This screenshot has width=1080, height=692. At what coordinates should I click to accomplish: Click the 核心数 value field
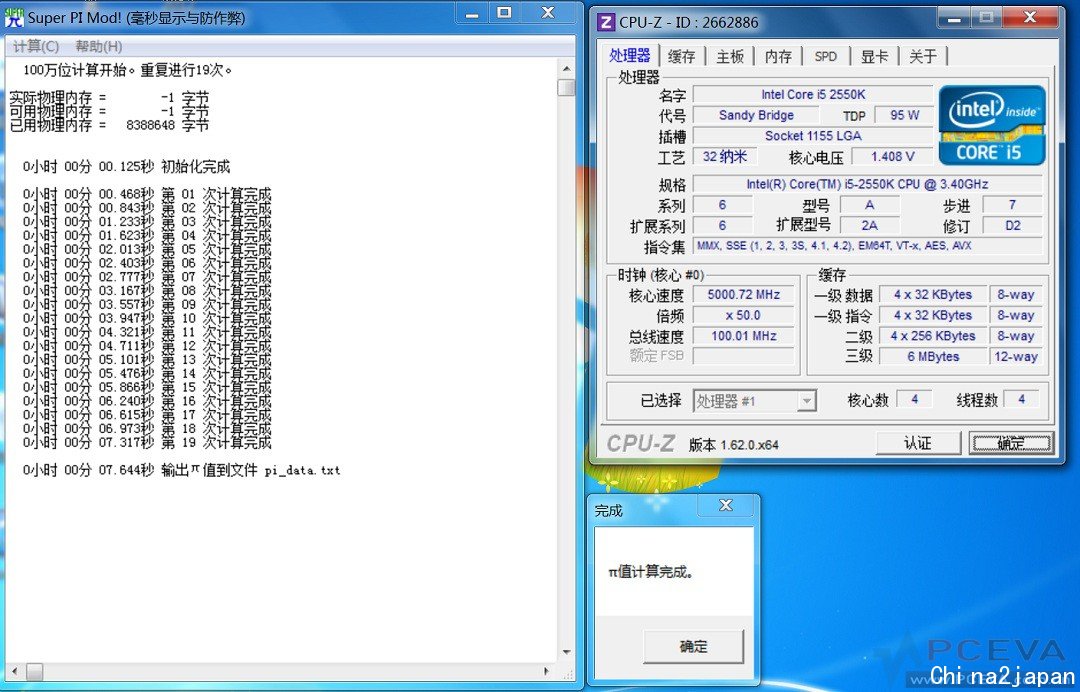pos(914,399)
